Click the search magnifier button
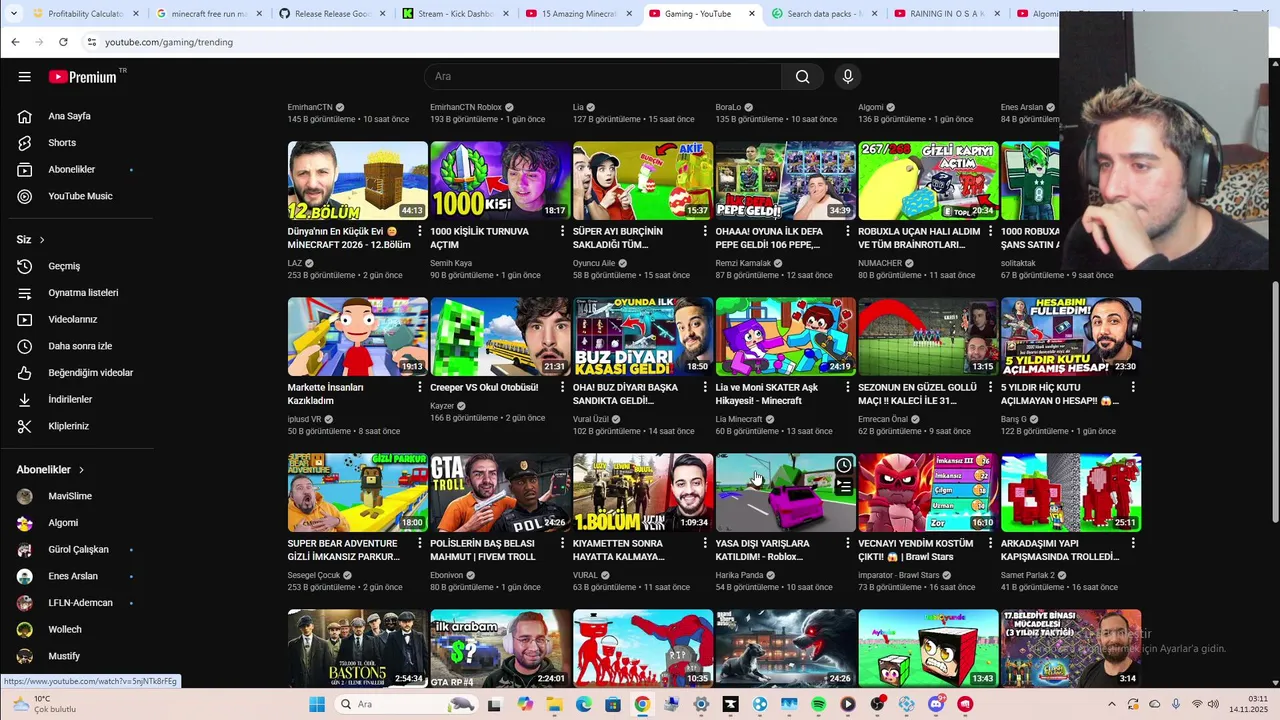The height and width of the screenshot is (720, 1280). (x=802, y=77)
